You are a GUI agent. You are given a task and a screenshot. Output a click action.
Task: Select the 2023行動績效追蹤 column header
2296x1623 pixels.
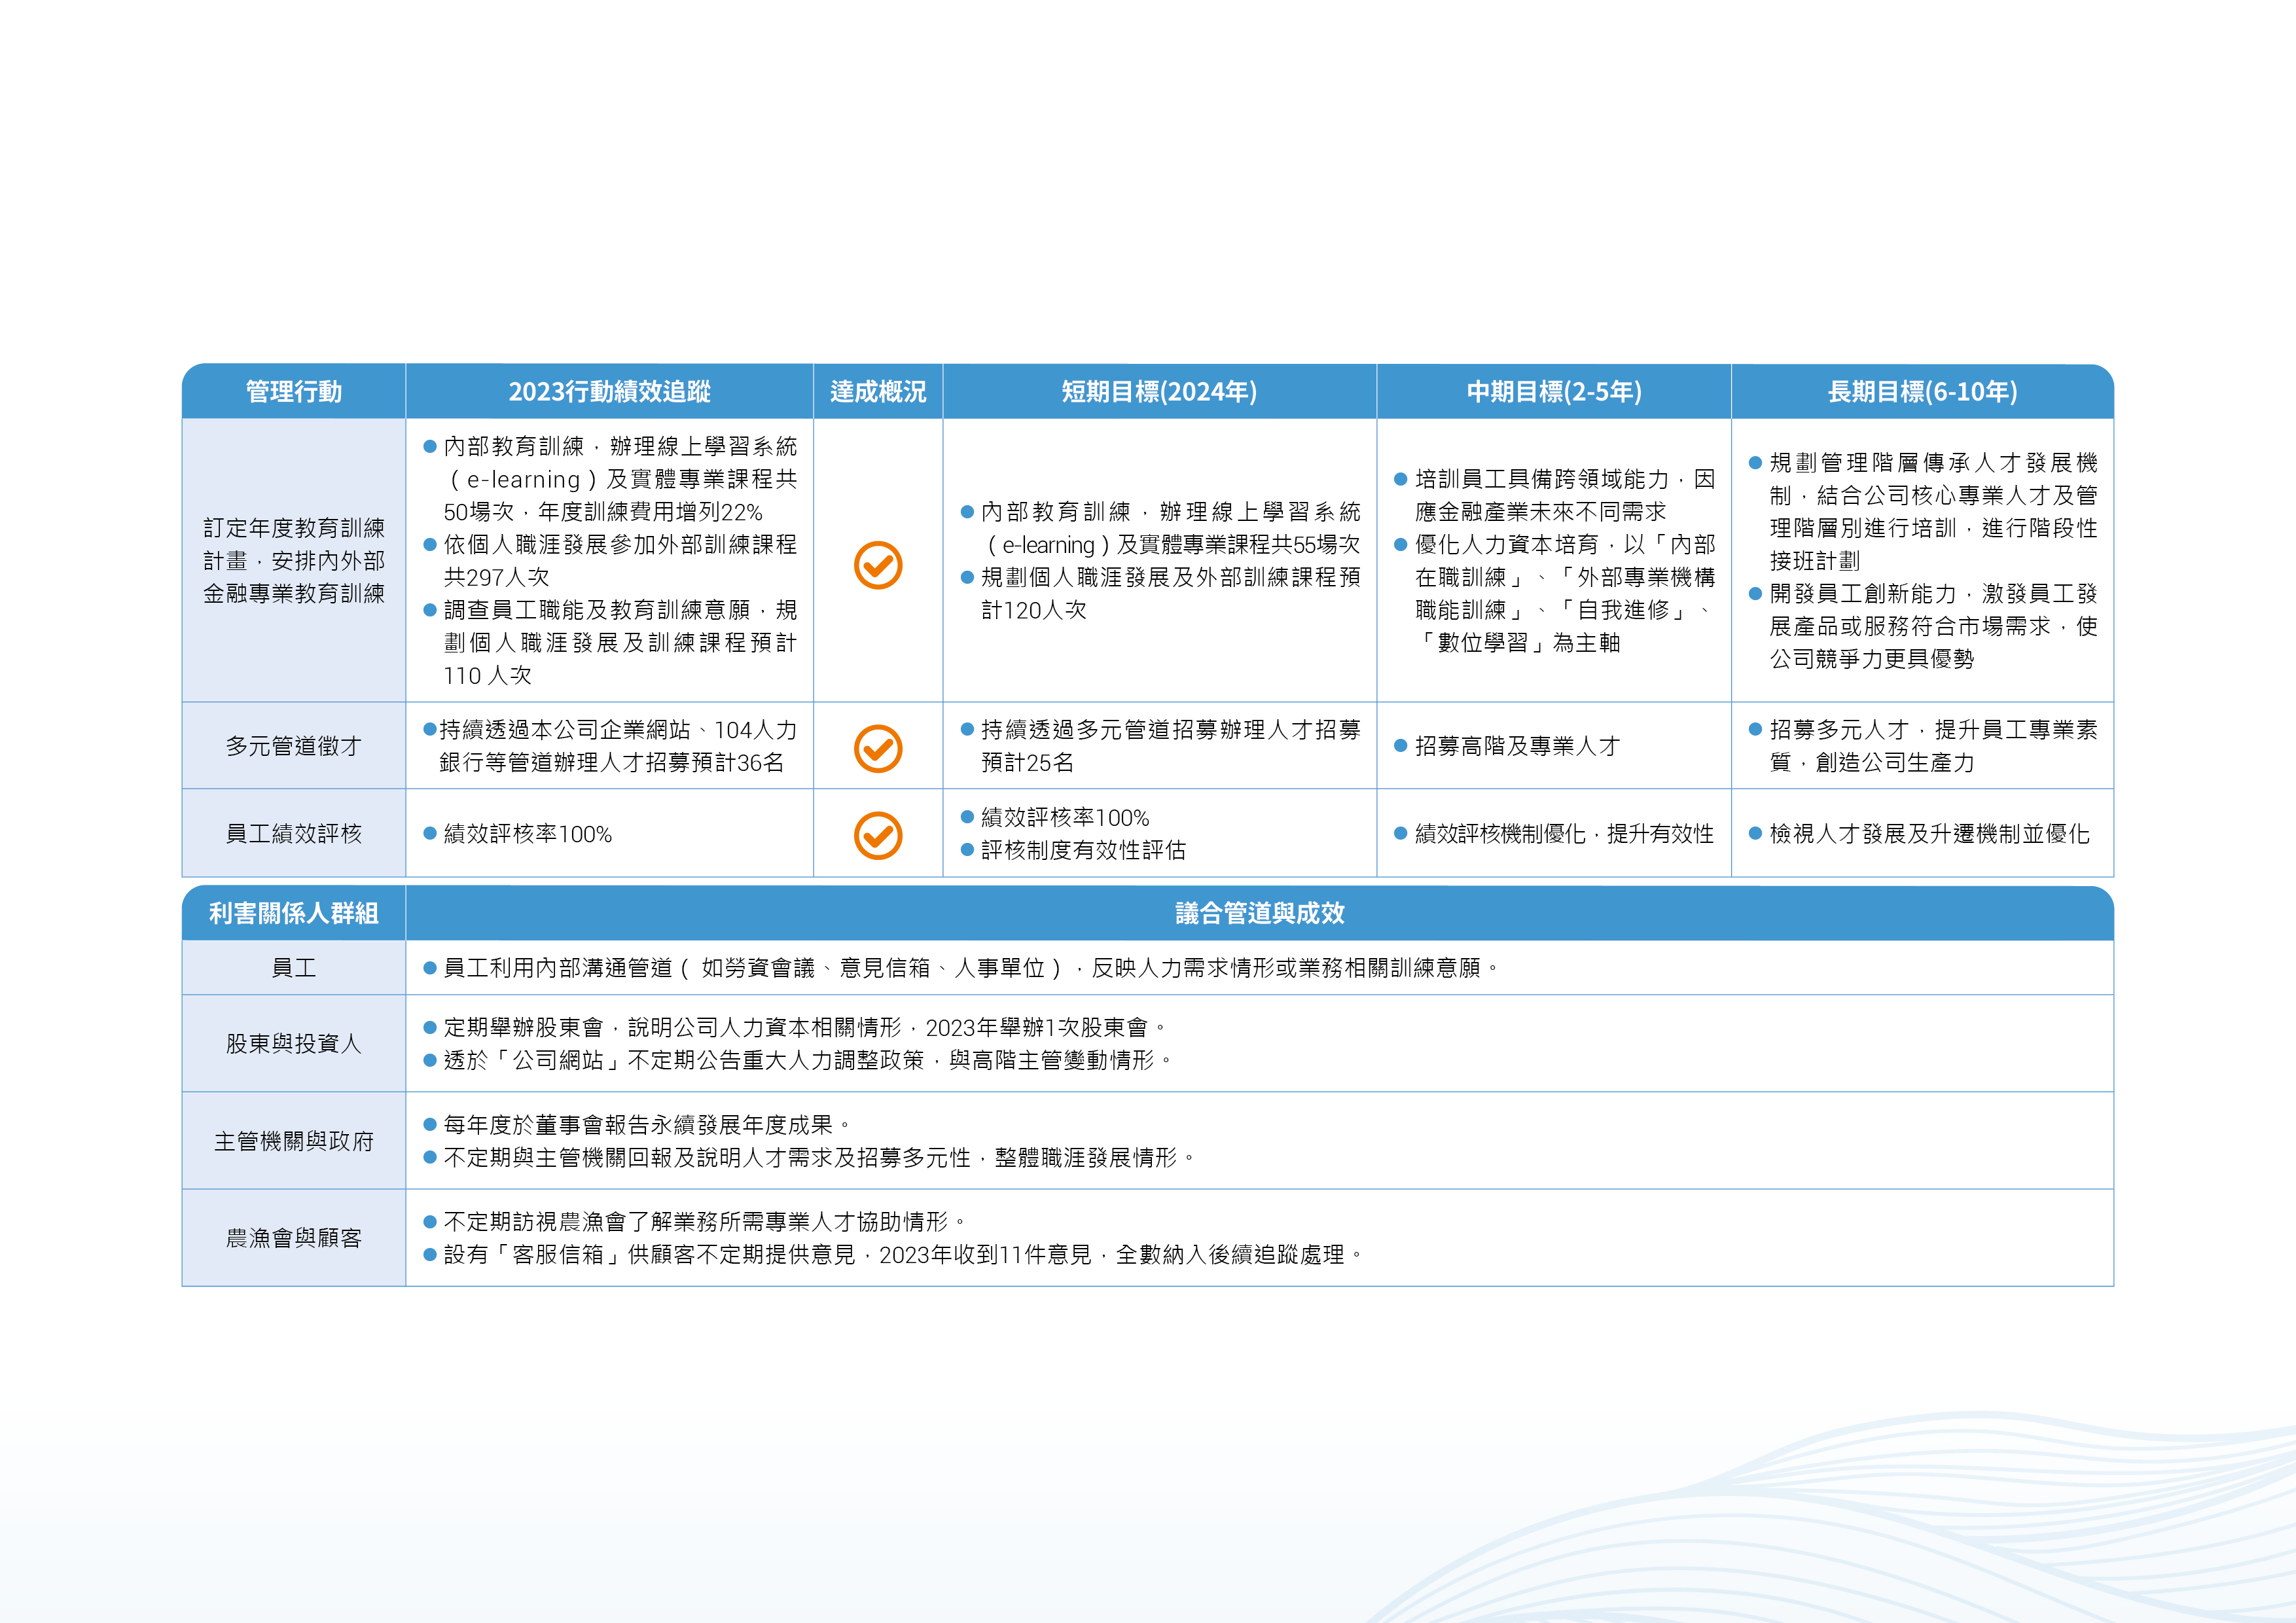click(x=609, y=391)
